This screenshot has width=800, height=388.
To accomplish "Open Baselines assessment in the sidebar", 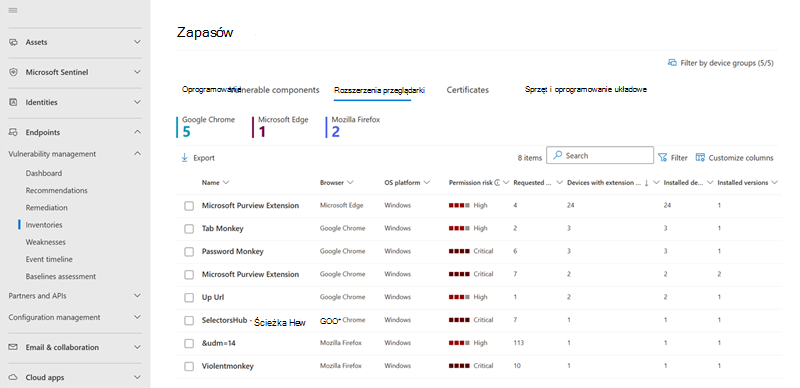I will tap(61, 277).
